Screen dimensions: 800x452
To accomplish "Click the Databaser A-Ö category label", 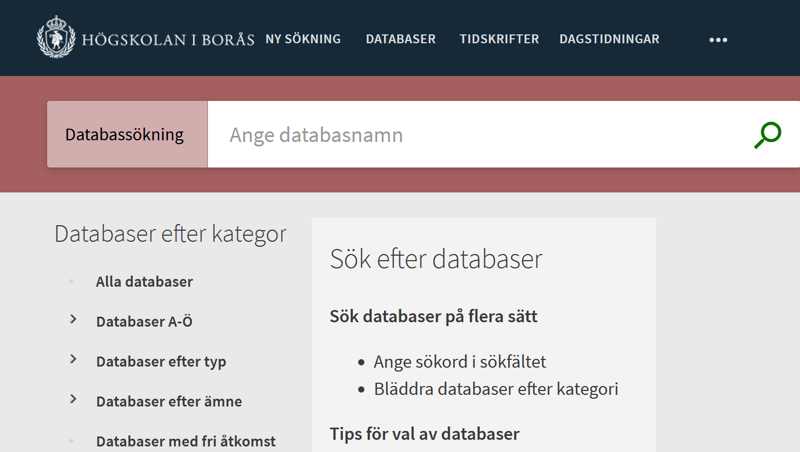I will 144,322.
